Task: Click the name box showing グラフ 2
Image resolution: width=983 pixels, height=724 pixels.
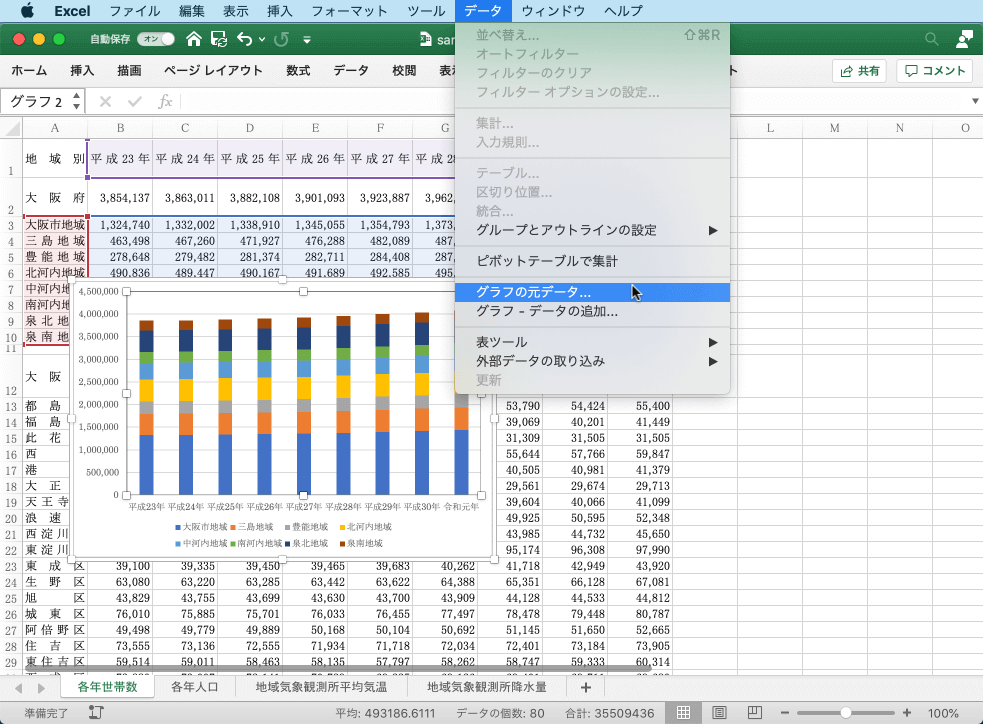Action: click(38, 102)
